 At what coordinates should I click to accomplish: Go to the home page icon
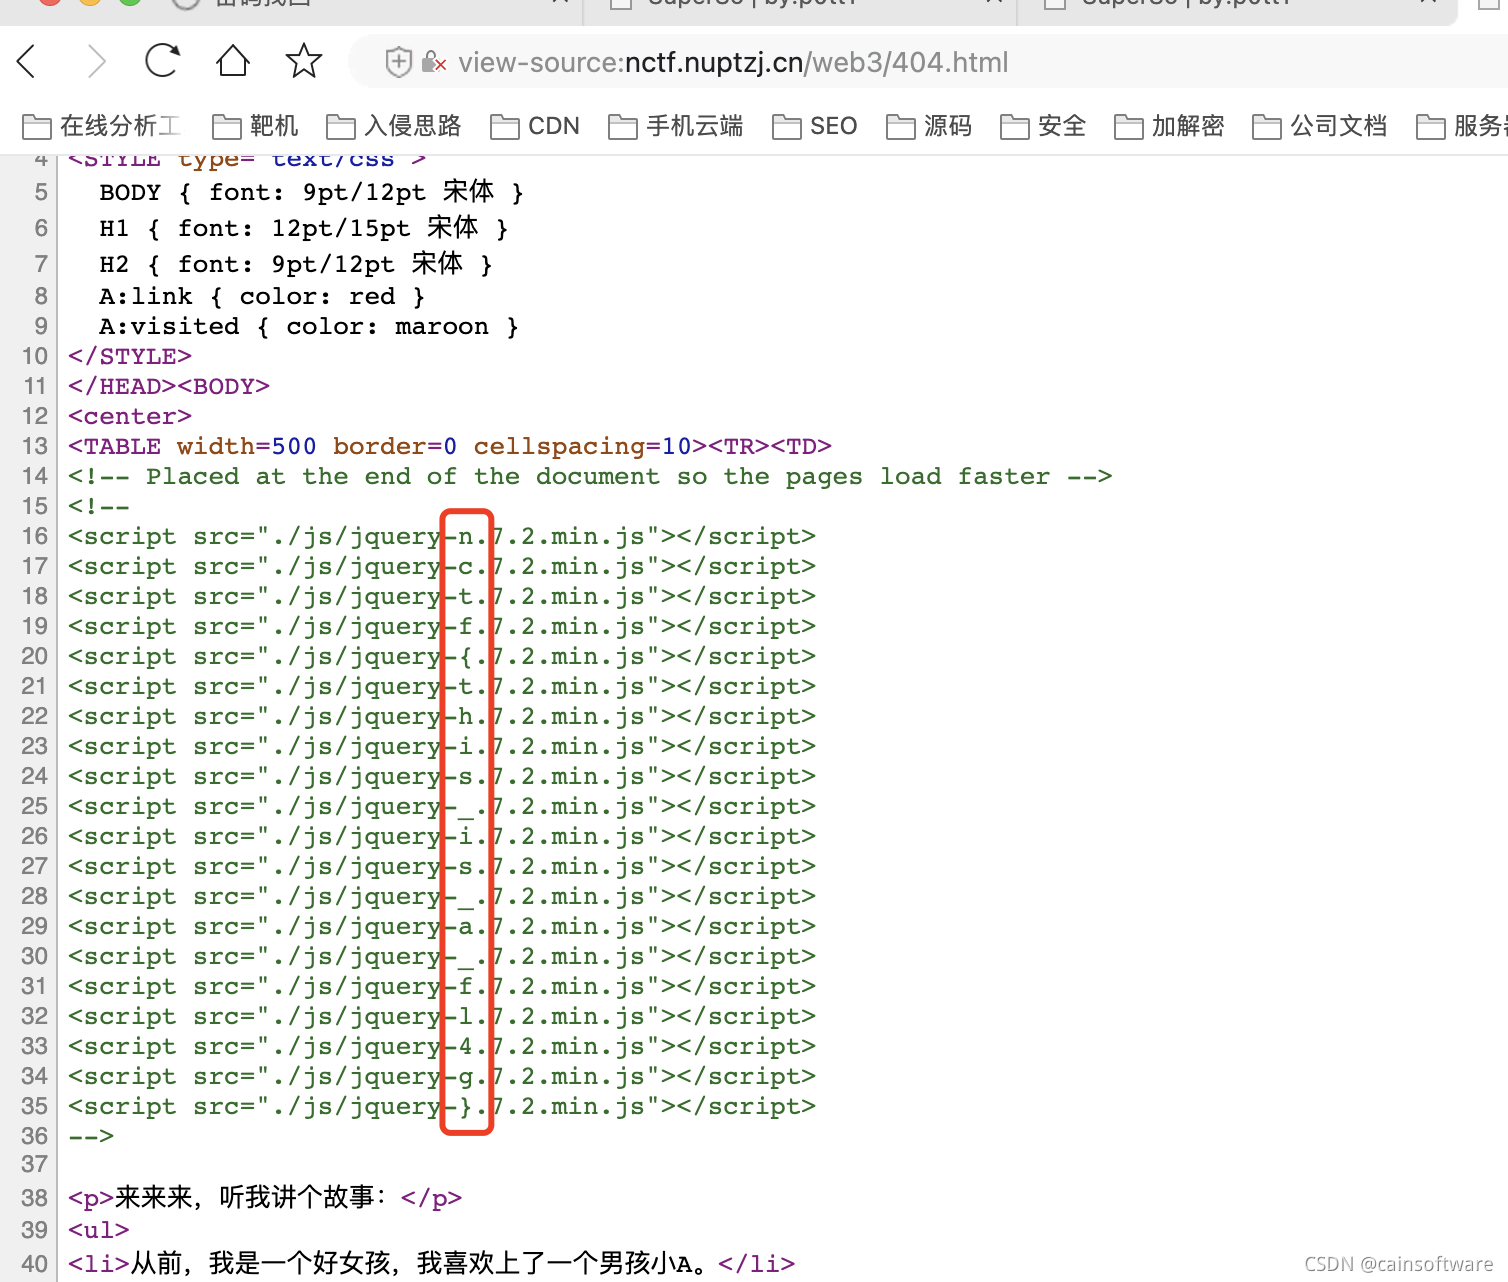point(233,61)
